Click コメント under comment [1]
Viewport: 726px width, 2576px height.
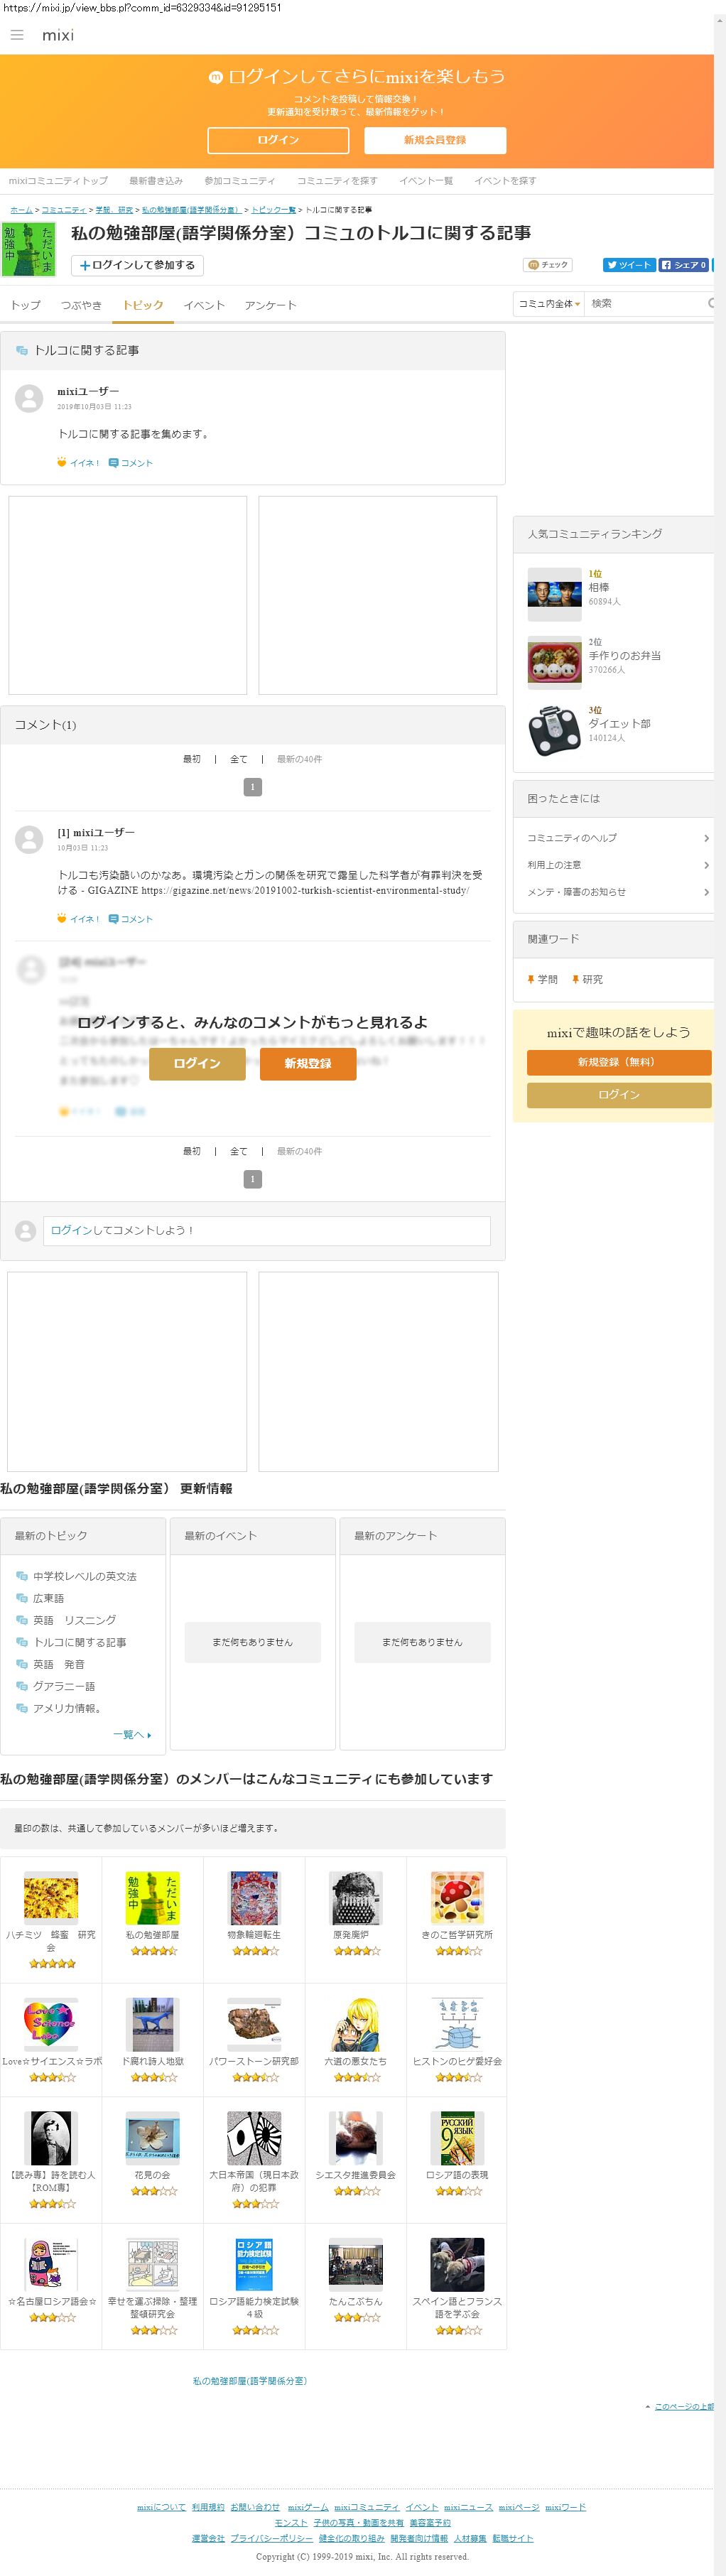(131, 919)
